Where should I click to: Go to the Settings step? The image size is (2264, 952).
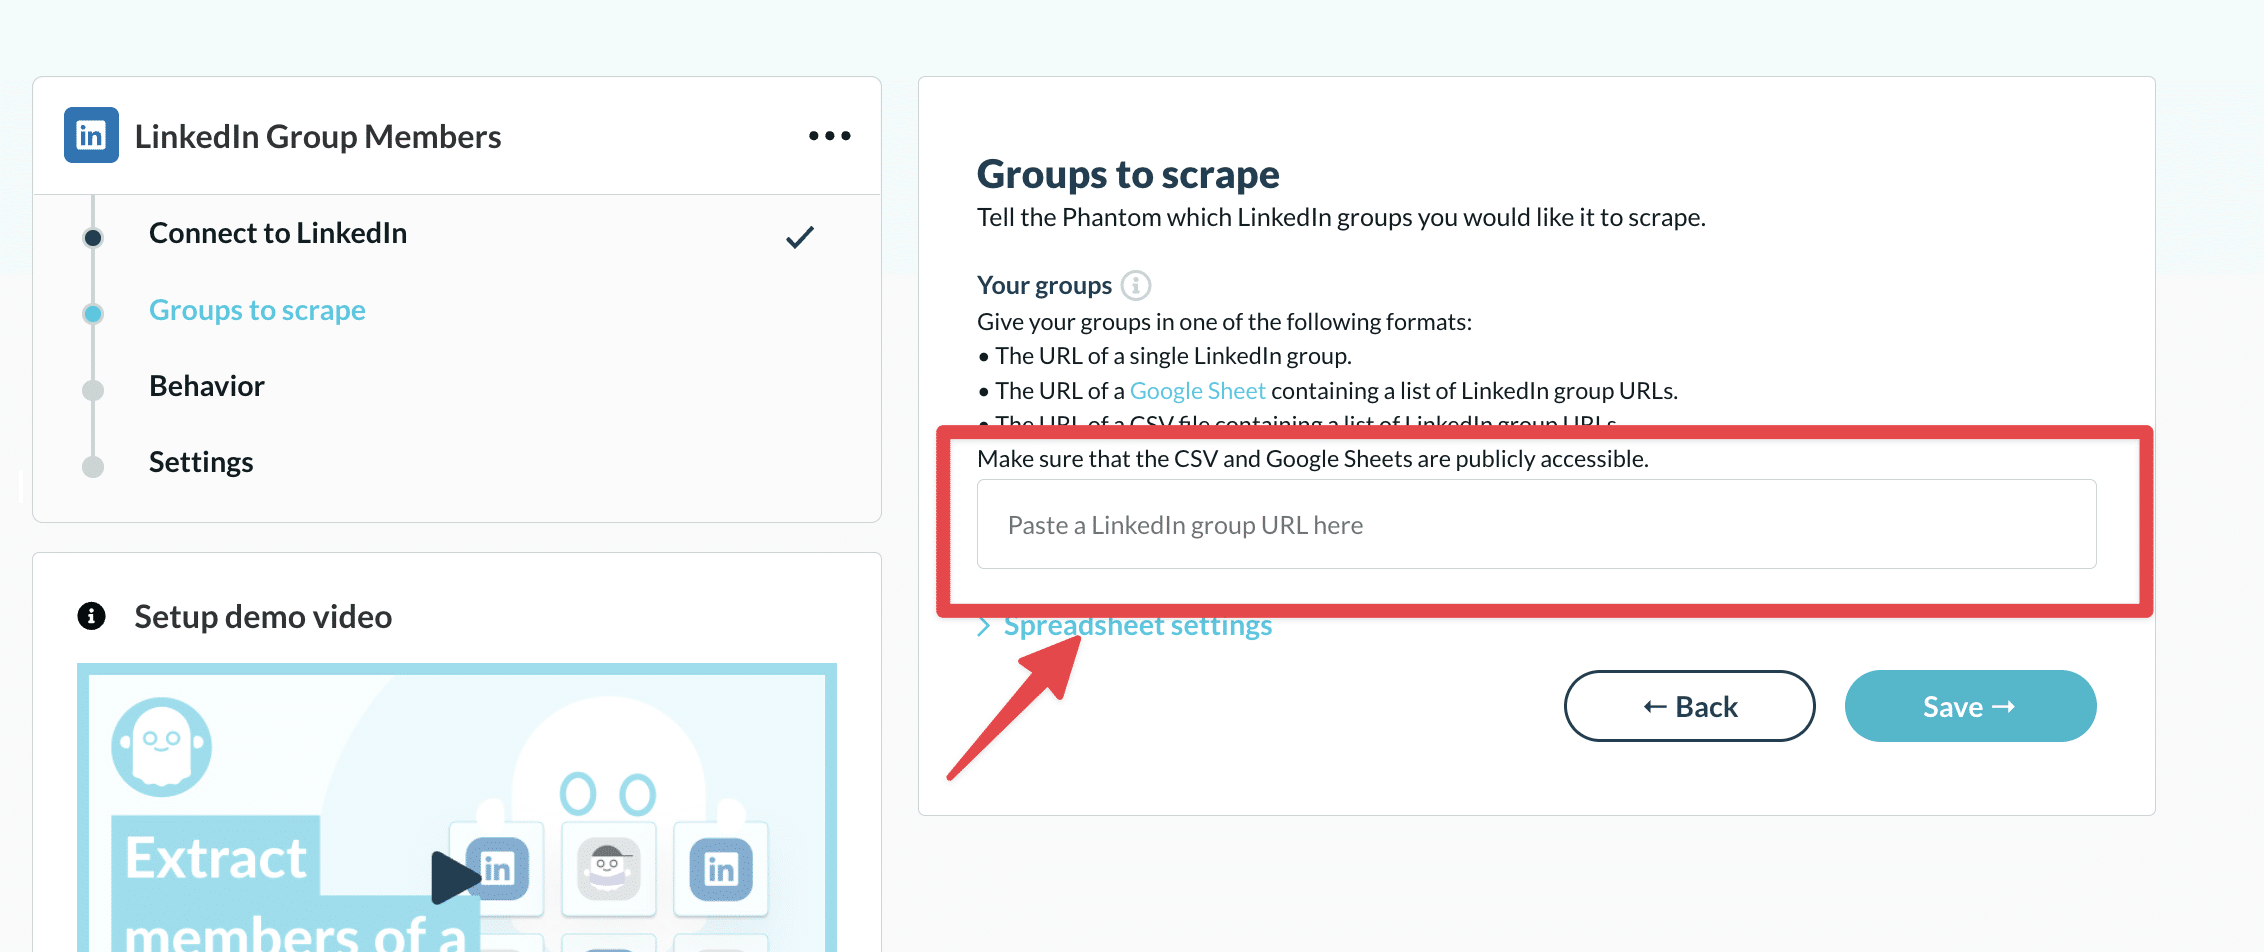[x=201, y=462]
